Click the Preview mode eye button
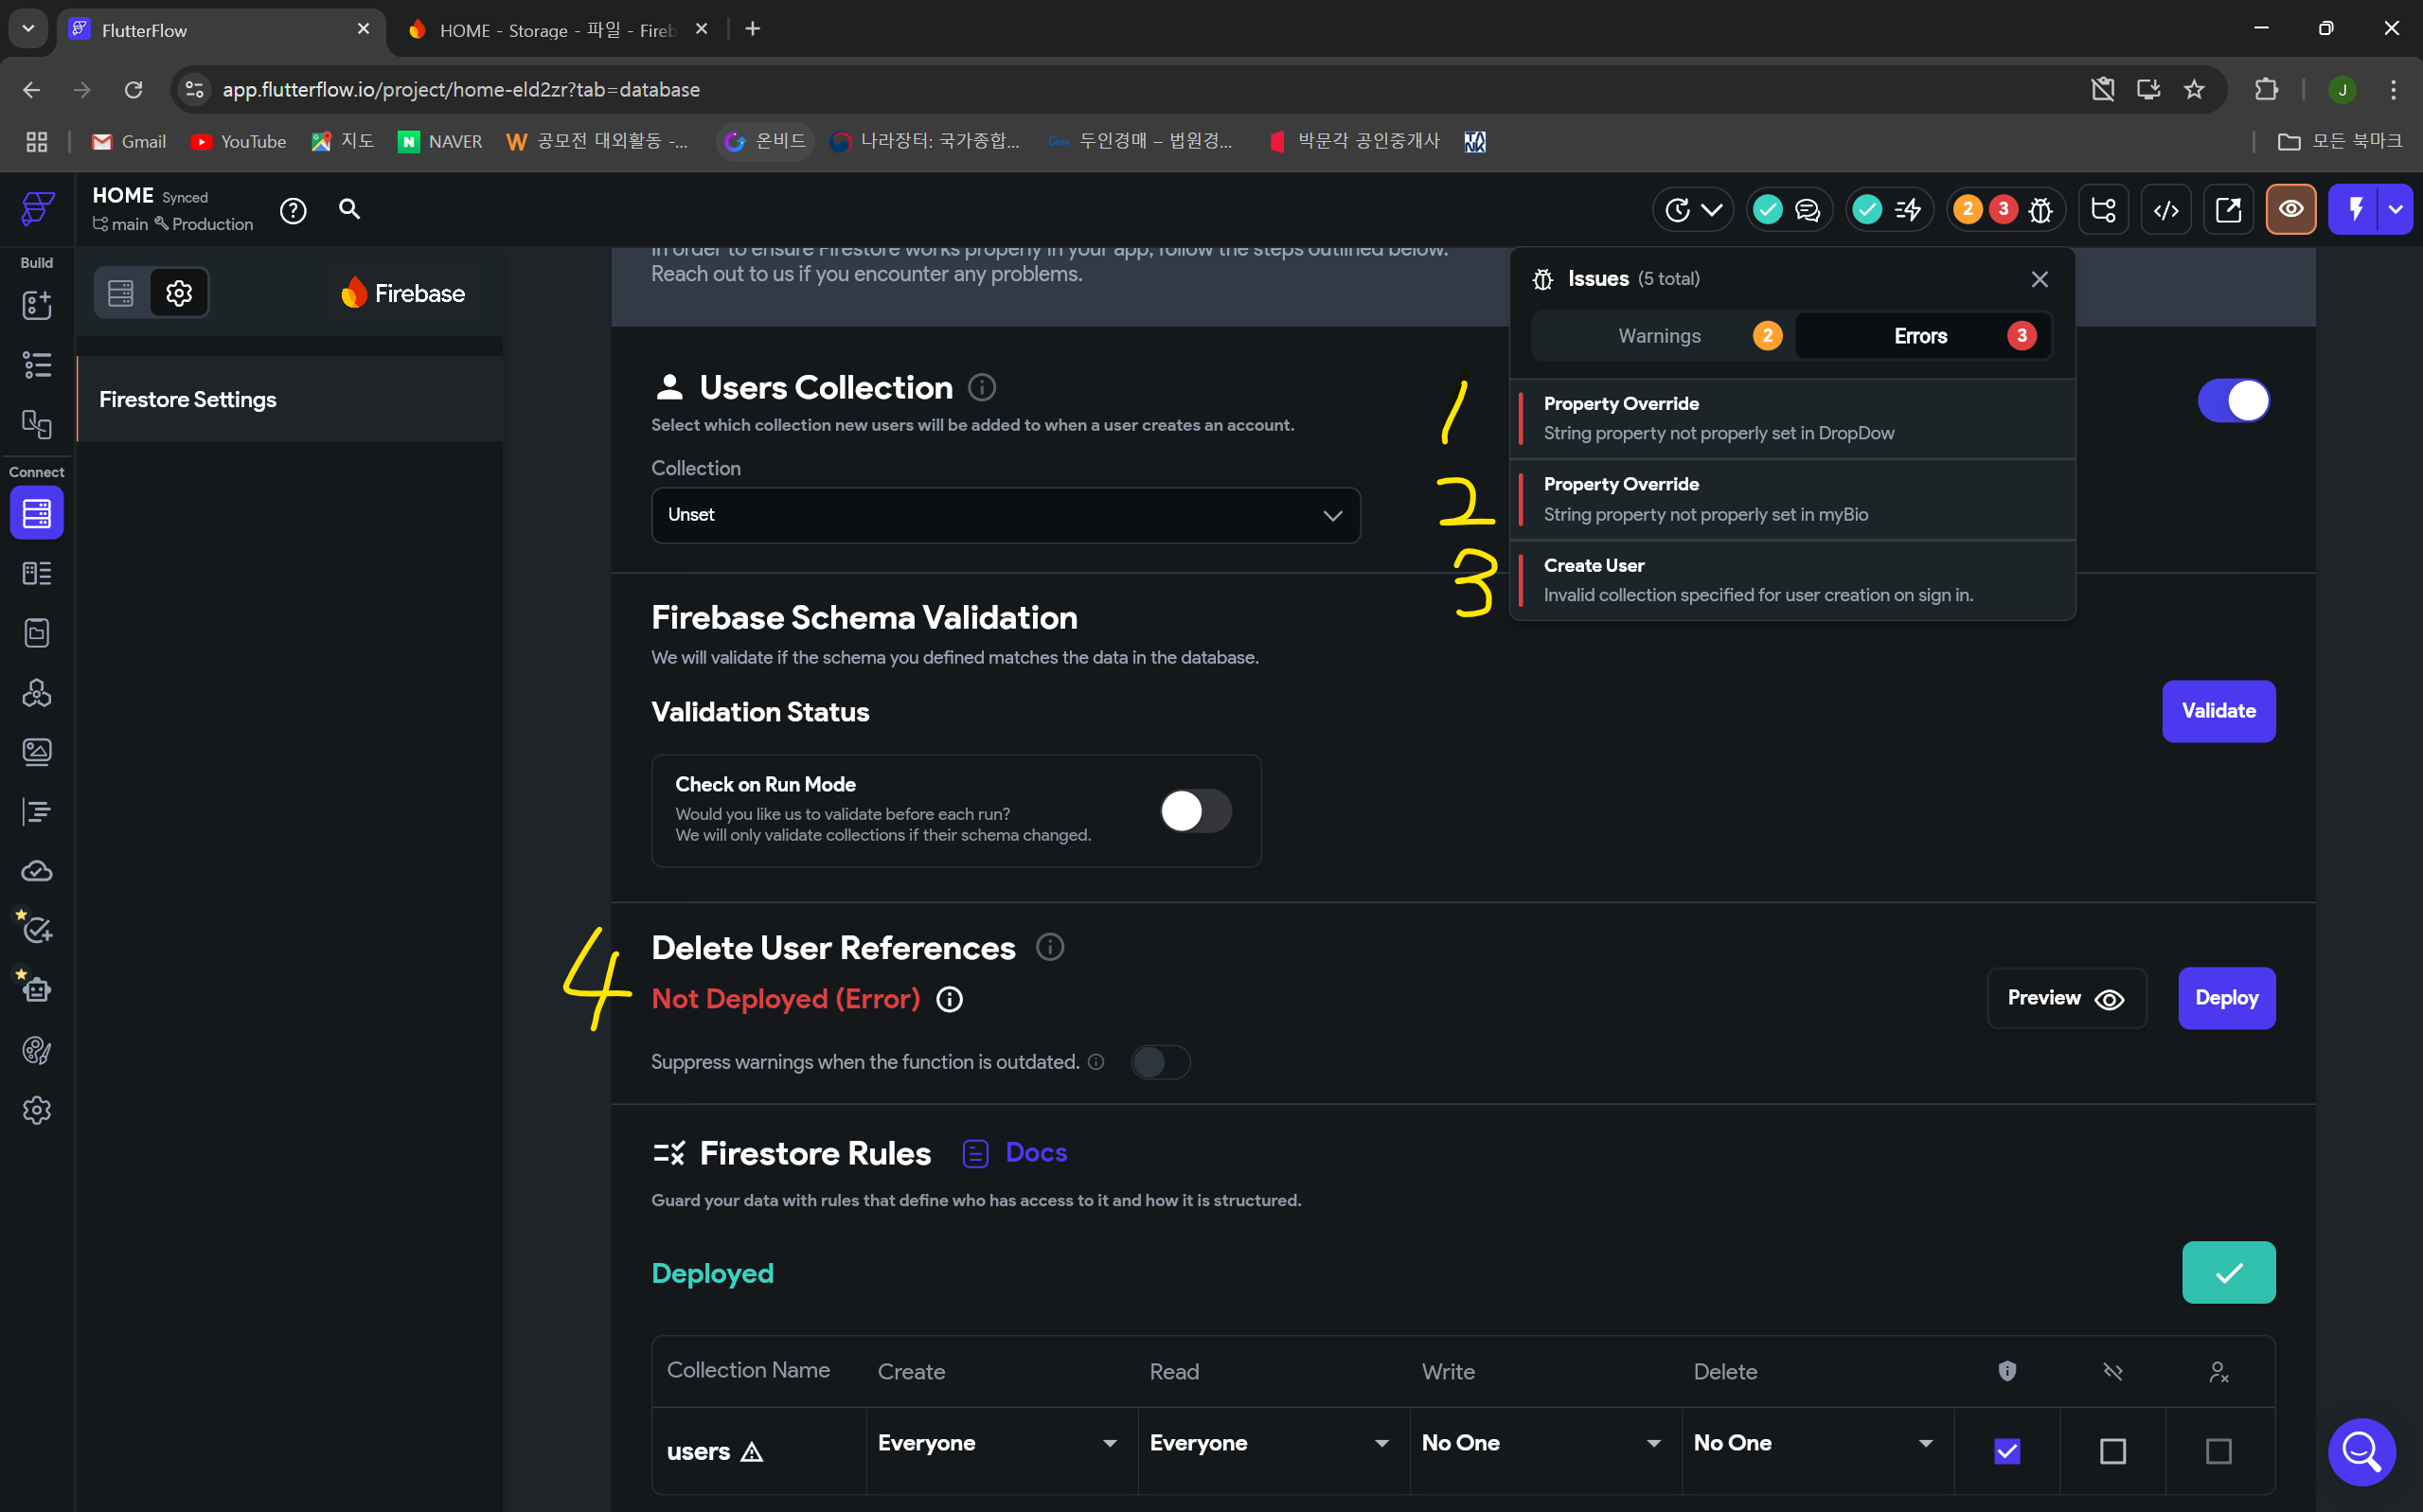The height and width of the screenshot is (1512, 2423). 2291,210
